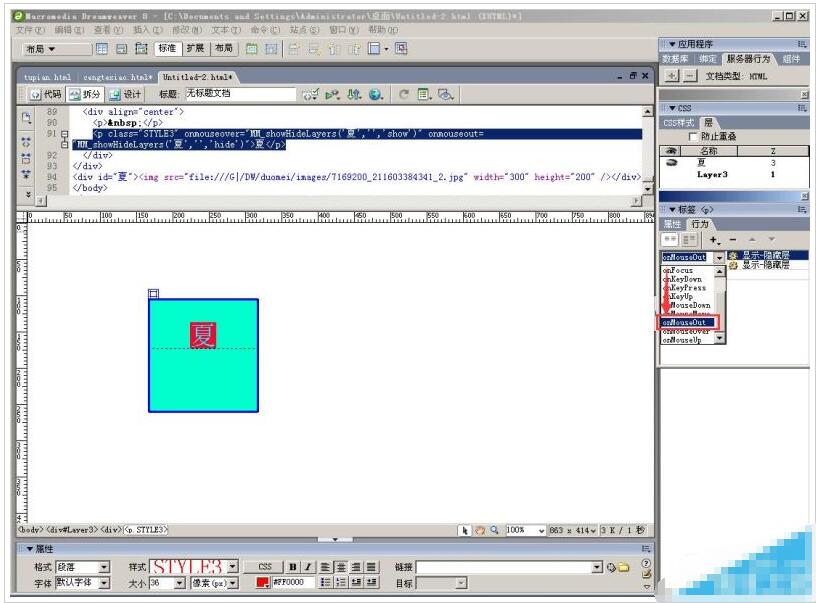
Task: Click the CSS button in the properties panel
Action: [265, 567]
